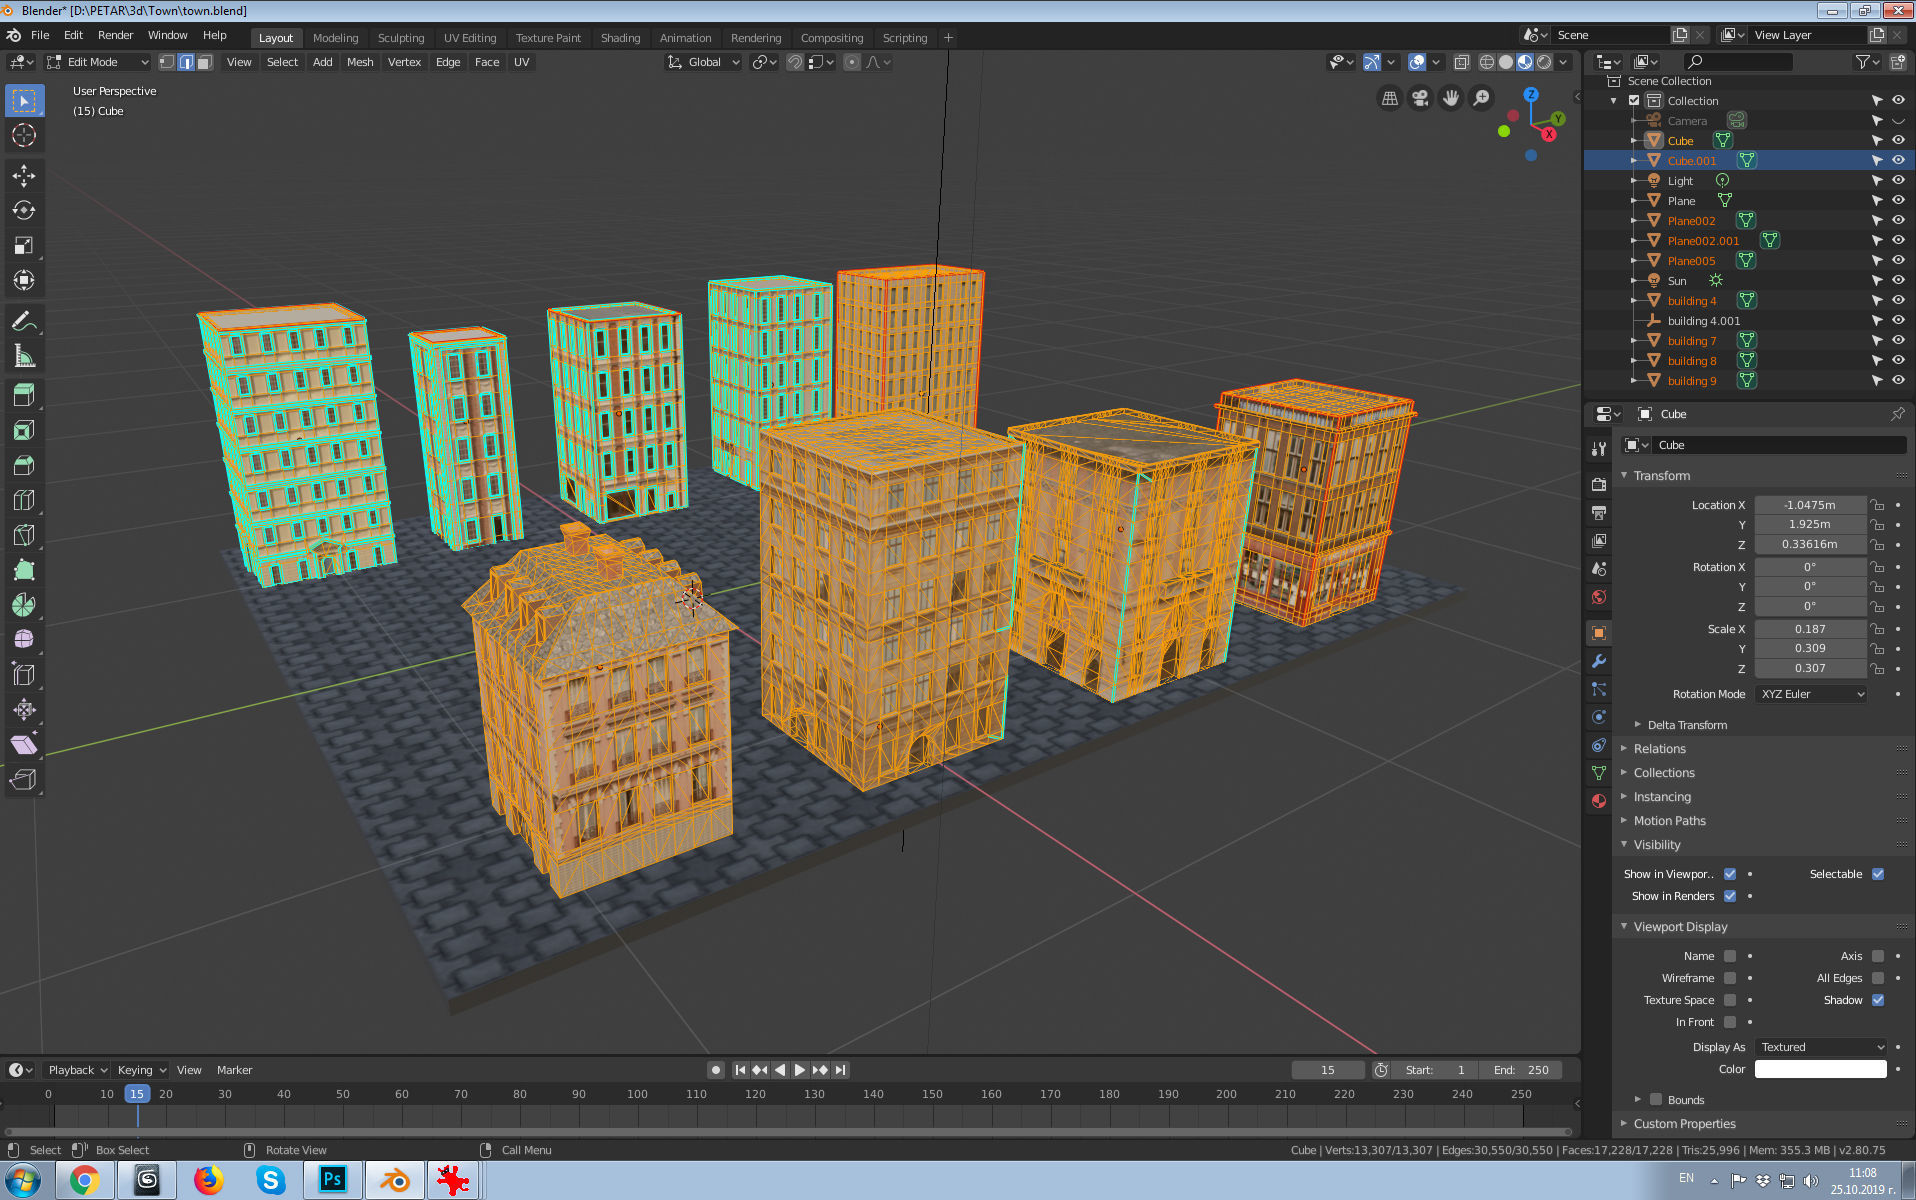Play the animation forward
Image resolution: width=1916 pixels, height=1200 pixels.
800,1070
